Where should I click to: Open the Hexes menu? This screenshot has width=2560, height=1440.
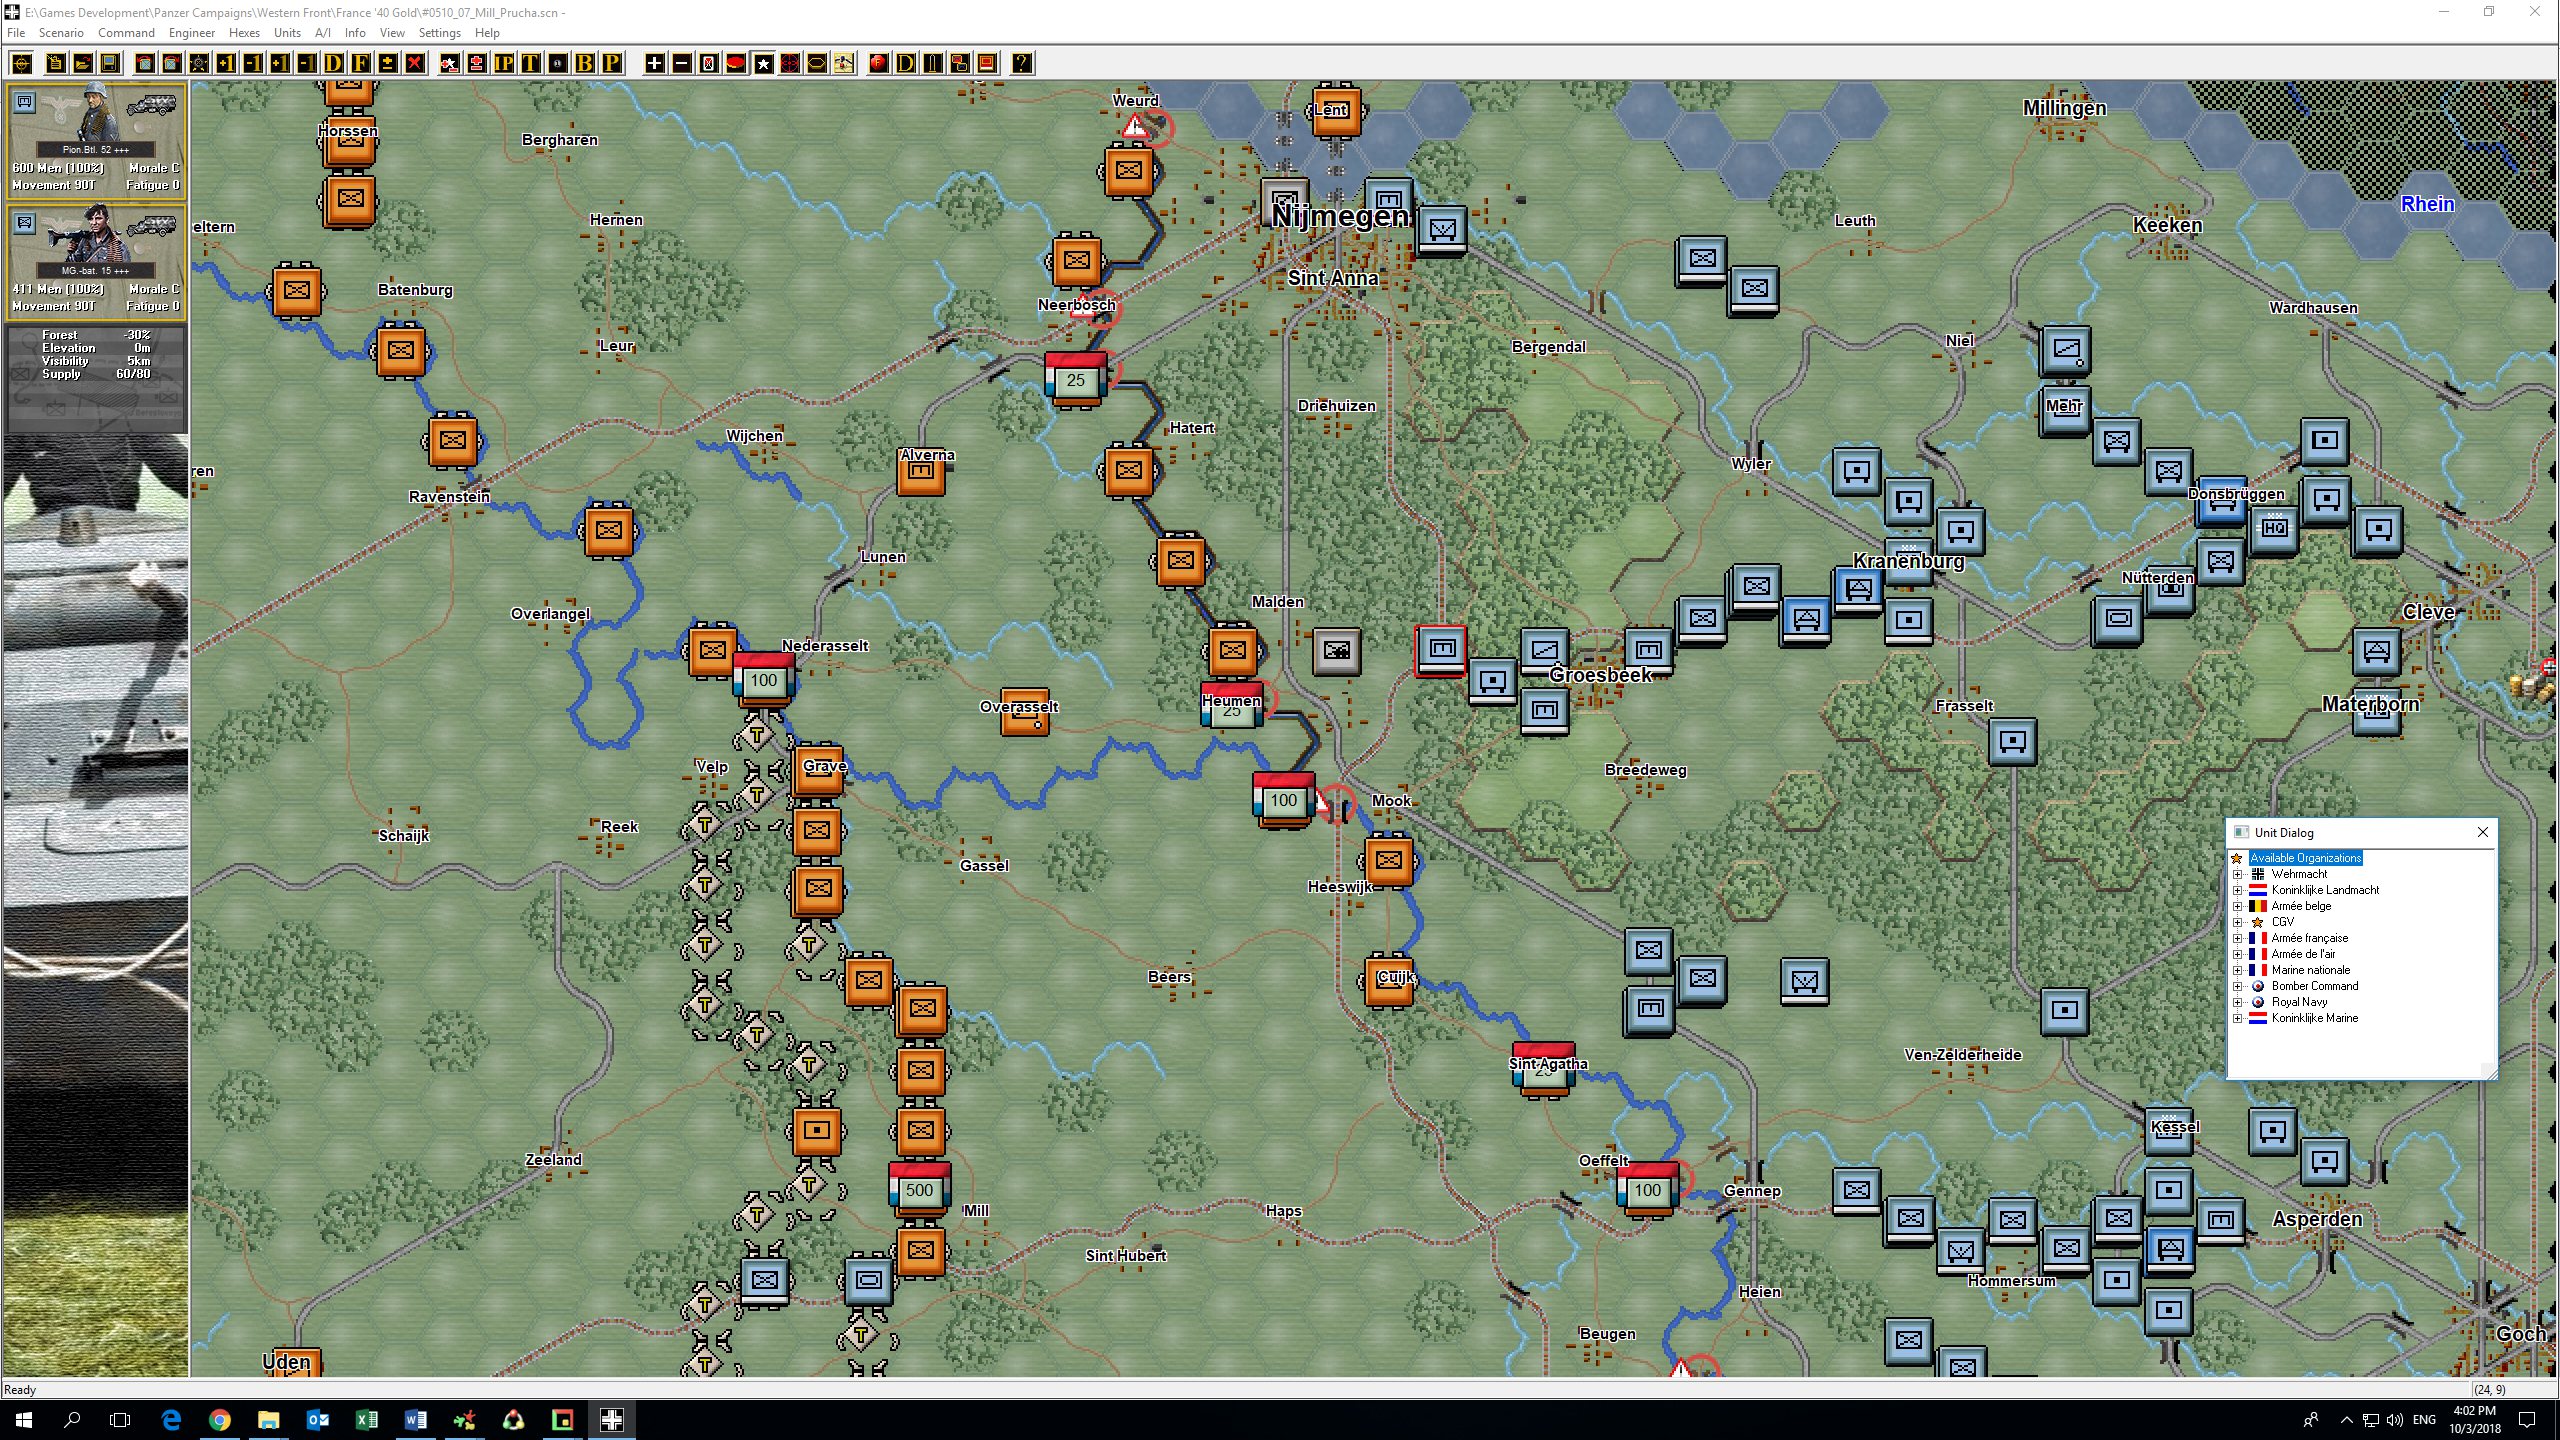tap(244, 33)
